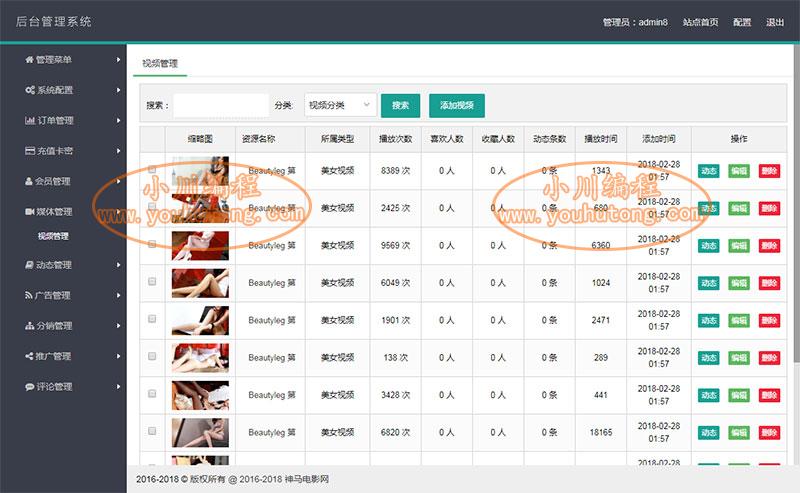Open the thumbnail in the 3428 次 row

coord(200,395)
